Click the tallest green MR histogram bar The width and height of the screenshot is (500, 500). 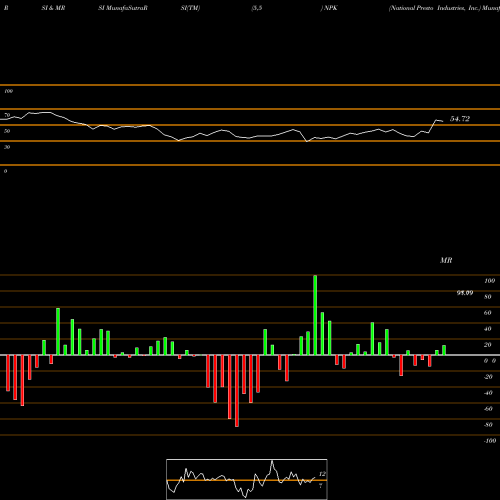coord(315,315)
